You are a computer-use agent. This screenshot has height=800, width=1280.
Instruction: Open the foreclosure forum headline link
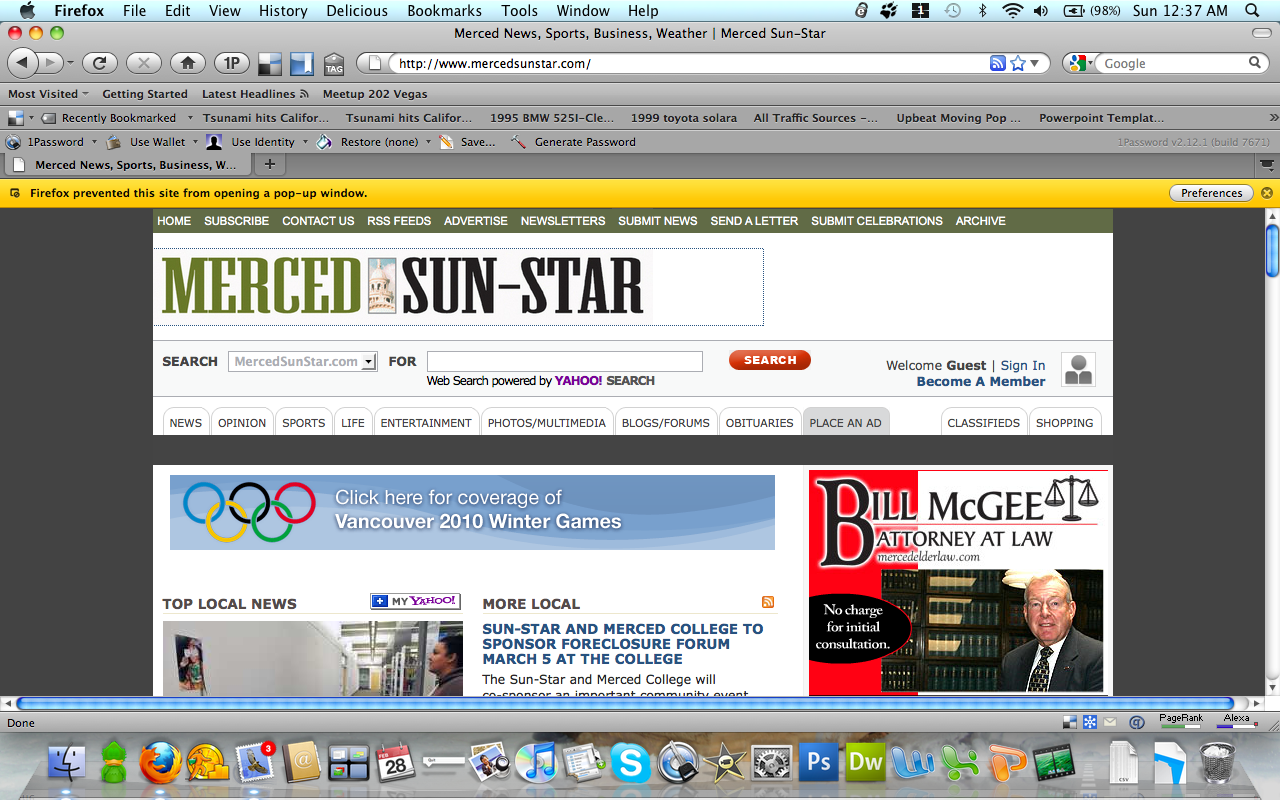tap(622, 644)
